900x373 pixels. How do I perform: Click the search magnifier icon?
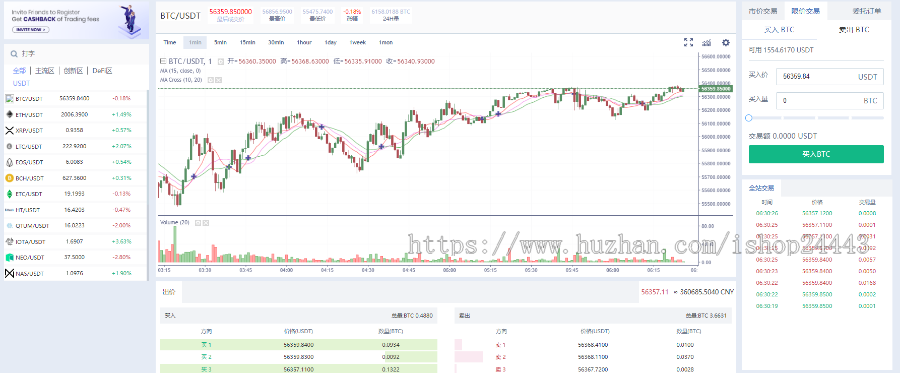click(13, 54)
